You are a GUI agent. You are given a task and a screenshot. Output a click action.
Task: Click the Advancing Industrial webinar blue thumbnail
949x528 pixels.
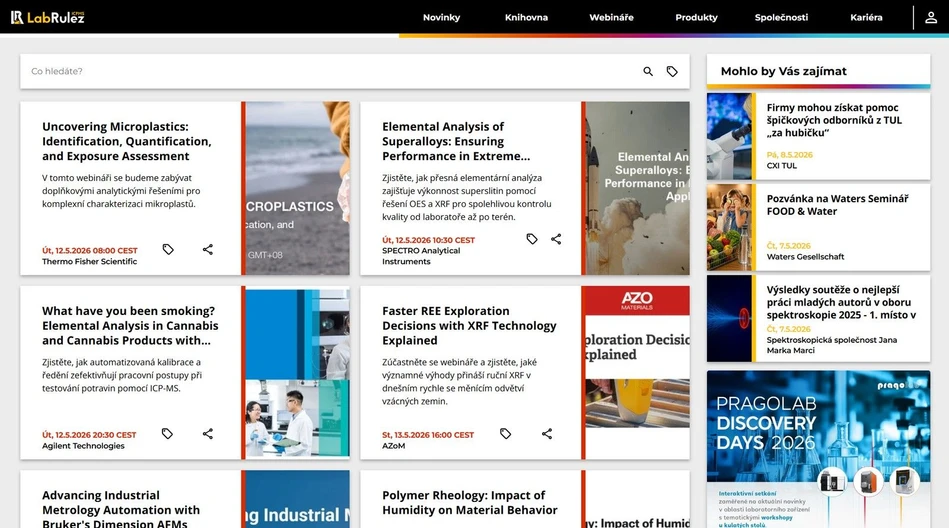[297, 500]
